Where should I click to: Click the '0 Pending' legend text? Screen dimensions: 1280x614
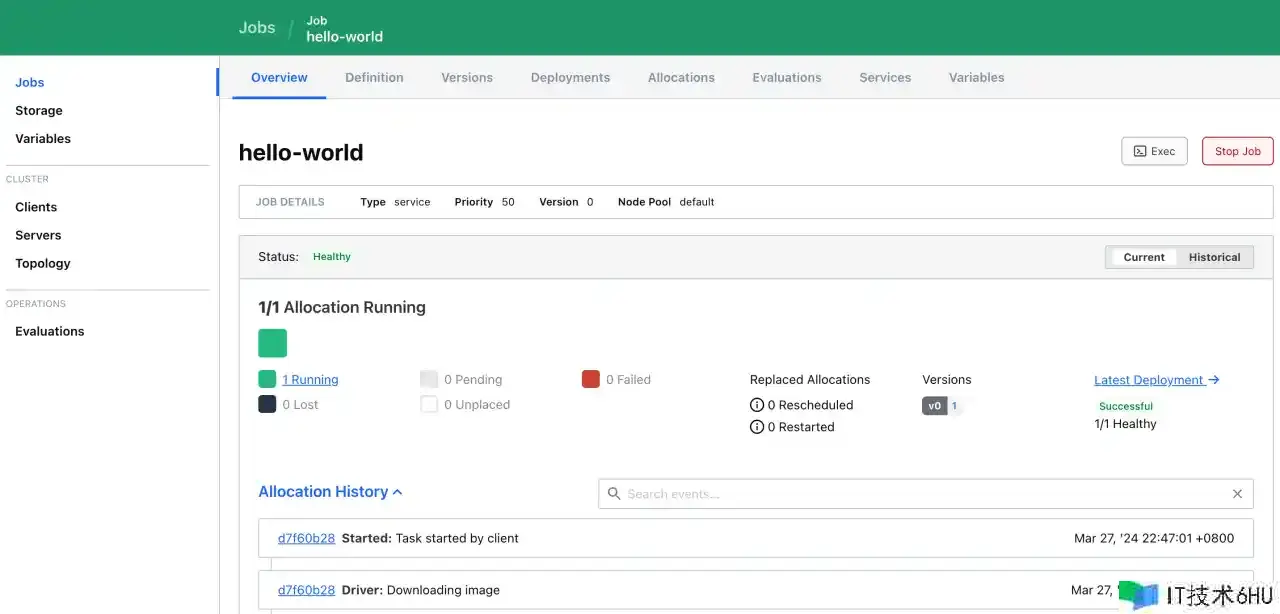coord(473,380)
